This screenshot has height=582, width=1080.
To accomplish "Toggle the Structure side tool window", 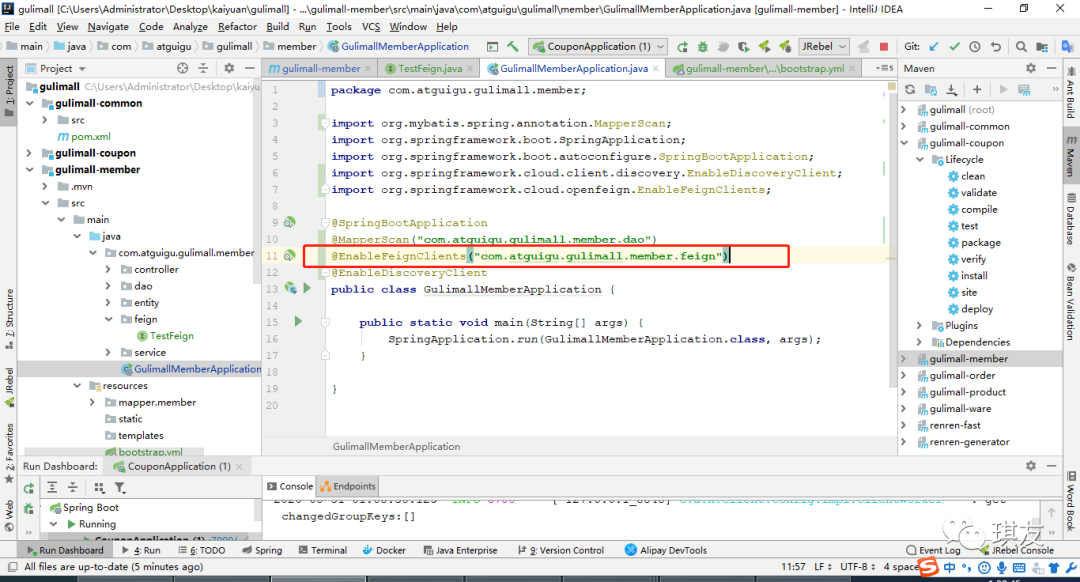I will pos(9,319).
